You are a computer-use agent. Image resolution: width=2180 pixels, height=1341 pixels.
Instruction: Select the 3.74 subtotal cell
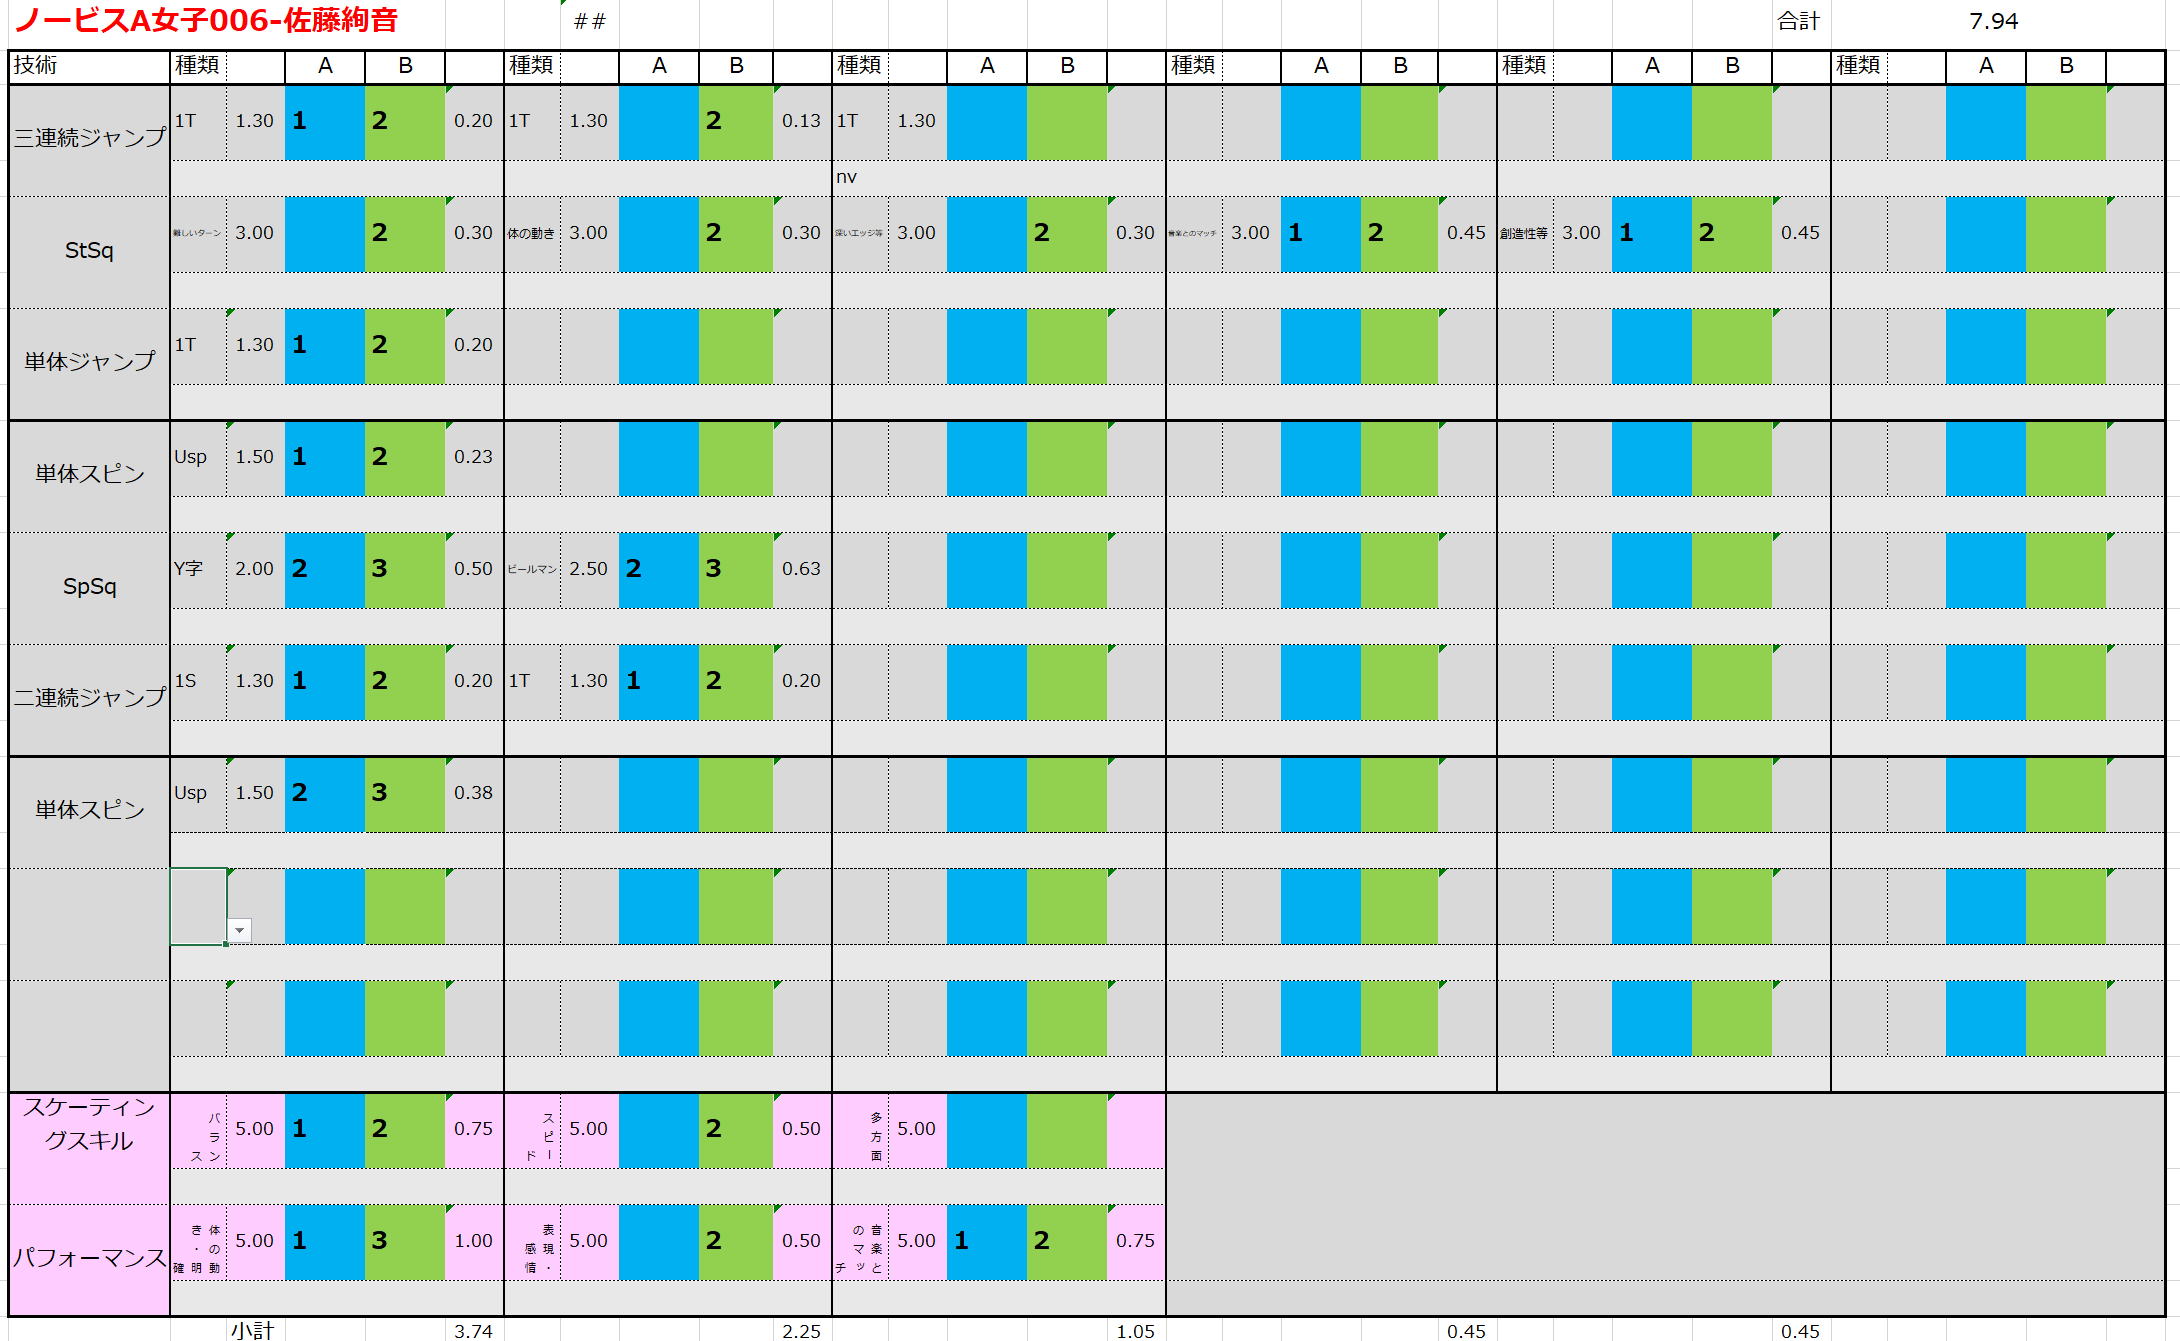[x=473, y=1330]
